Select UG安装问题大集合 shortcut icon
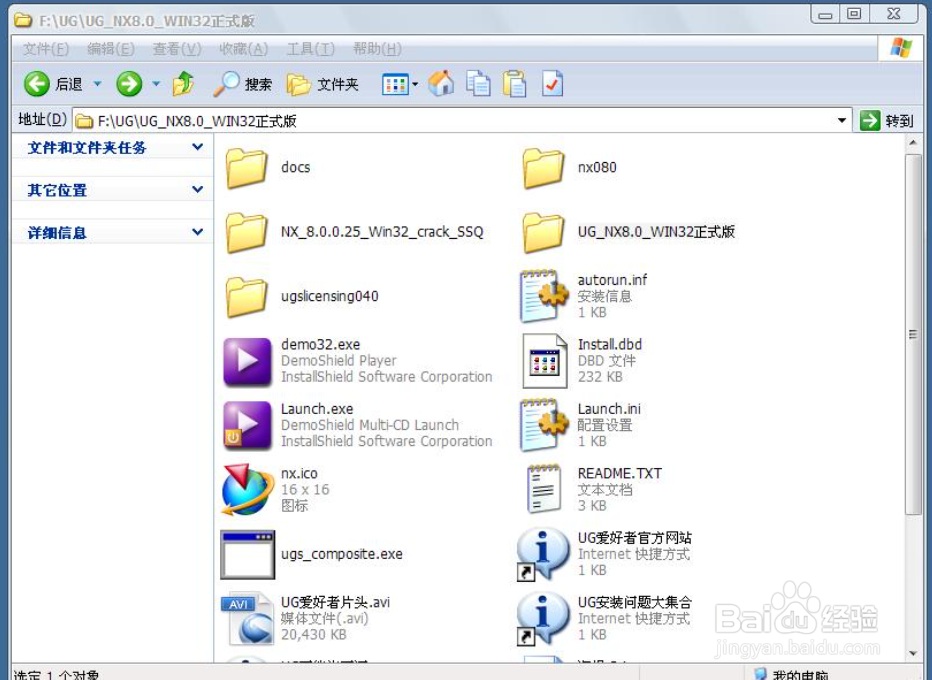 click(542, 618)
